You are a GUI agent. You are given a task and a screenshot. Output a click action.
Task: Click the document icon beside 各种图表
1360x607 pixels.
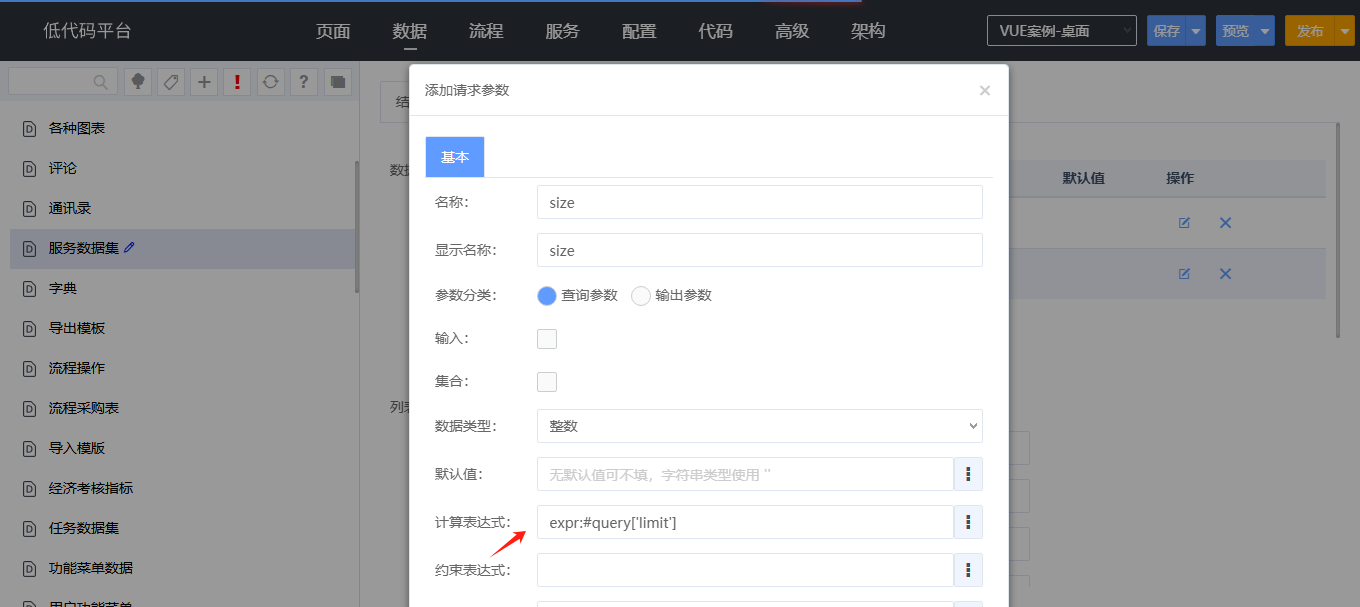pos(29,128)
